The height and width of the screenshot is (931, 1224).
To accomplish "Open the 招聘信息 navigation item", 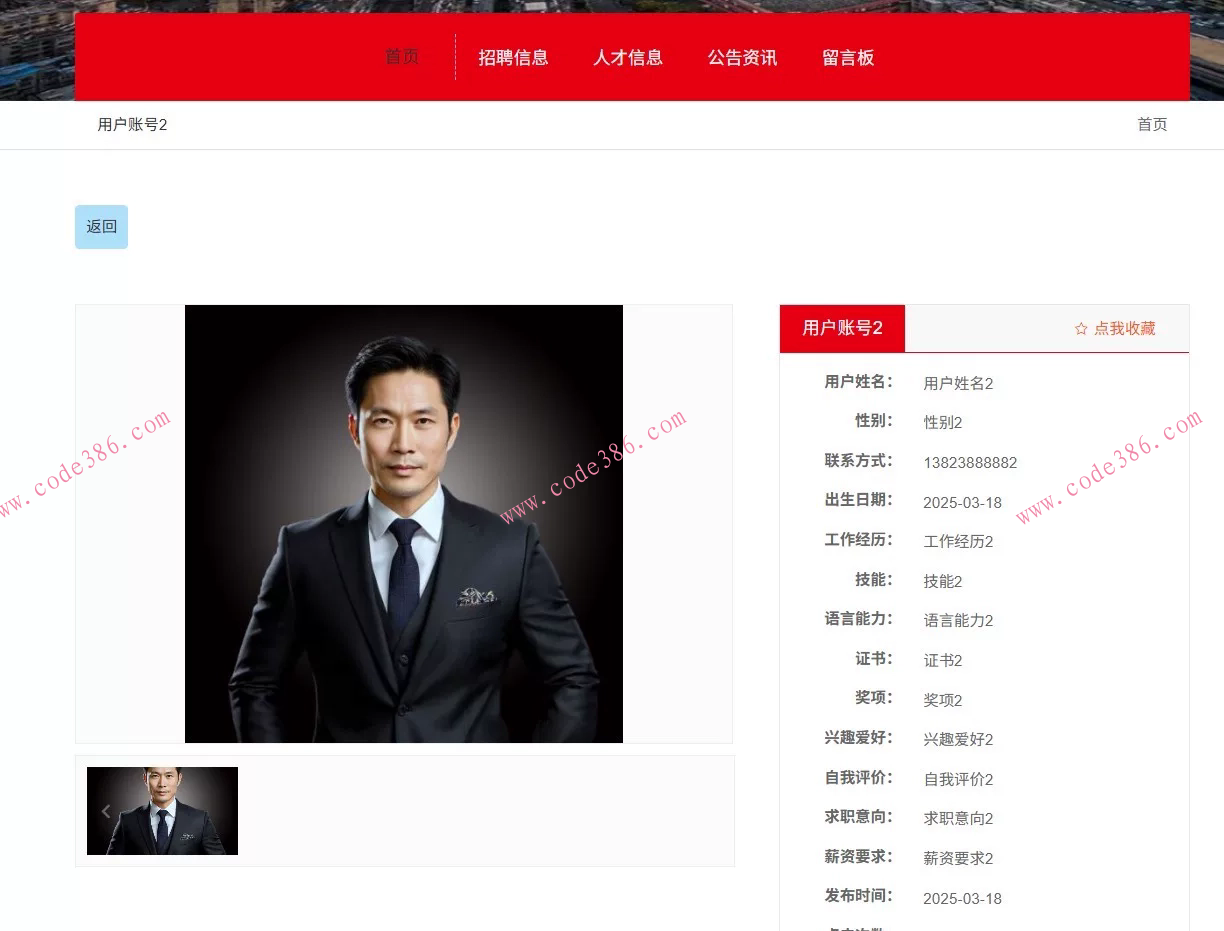I will 515,58.
